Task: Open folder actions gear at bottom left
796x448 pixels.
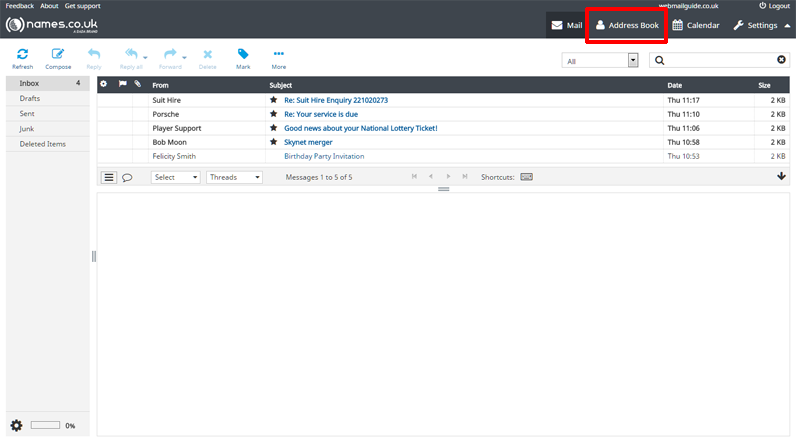Action: 16,426
